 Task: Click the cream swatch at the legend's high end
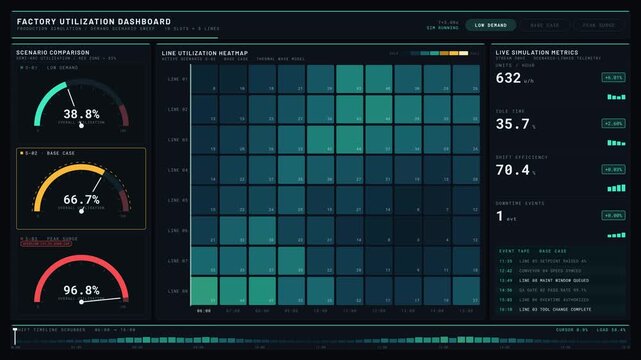(x=464, y=53)
